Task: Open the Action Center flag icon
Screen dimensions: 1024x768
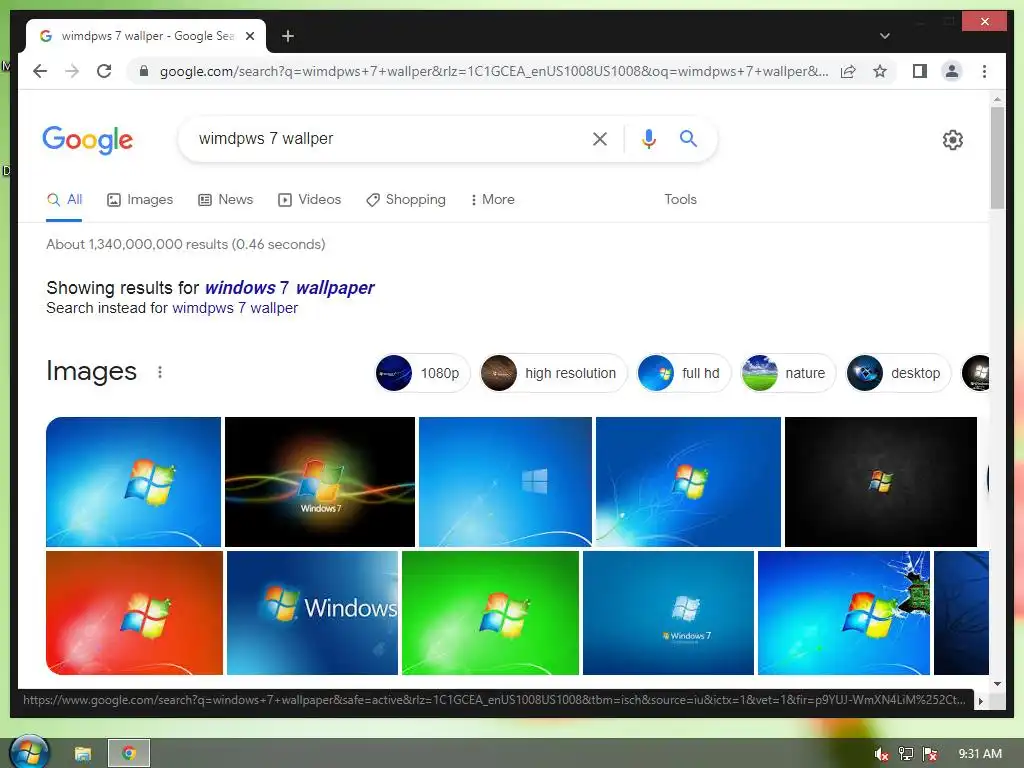Action: point(930,754)
